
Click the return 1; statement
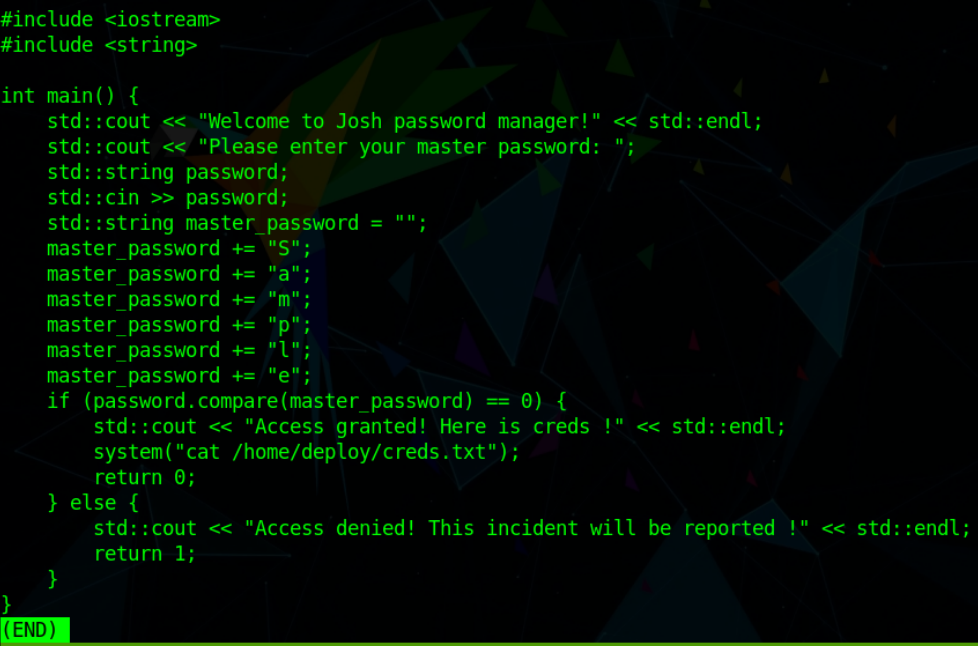(x=145, y=554)
